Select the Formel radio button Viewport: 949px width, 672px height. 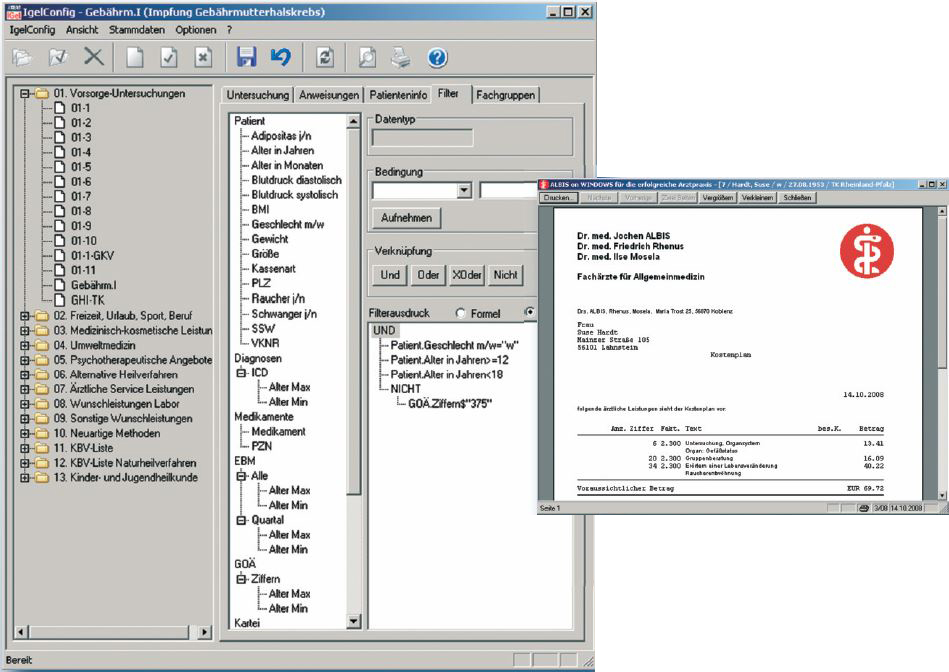pos(460,313)
